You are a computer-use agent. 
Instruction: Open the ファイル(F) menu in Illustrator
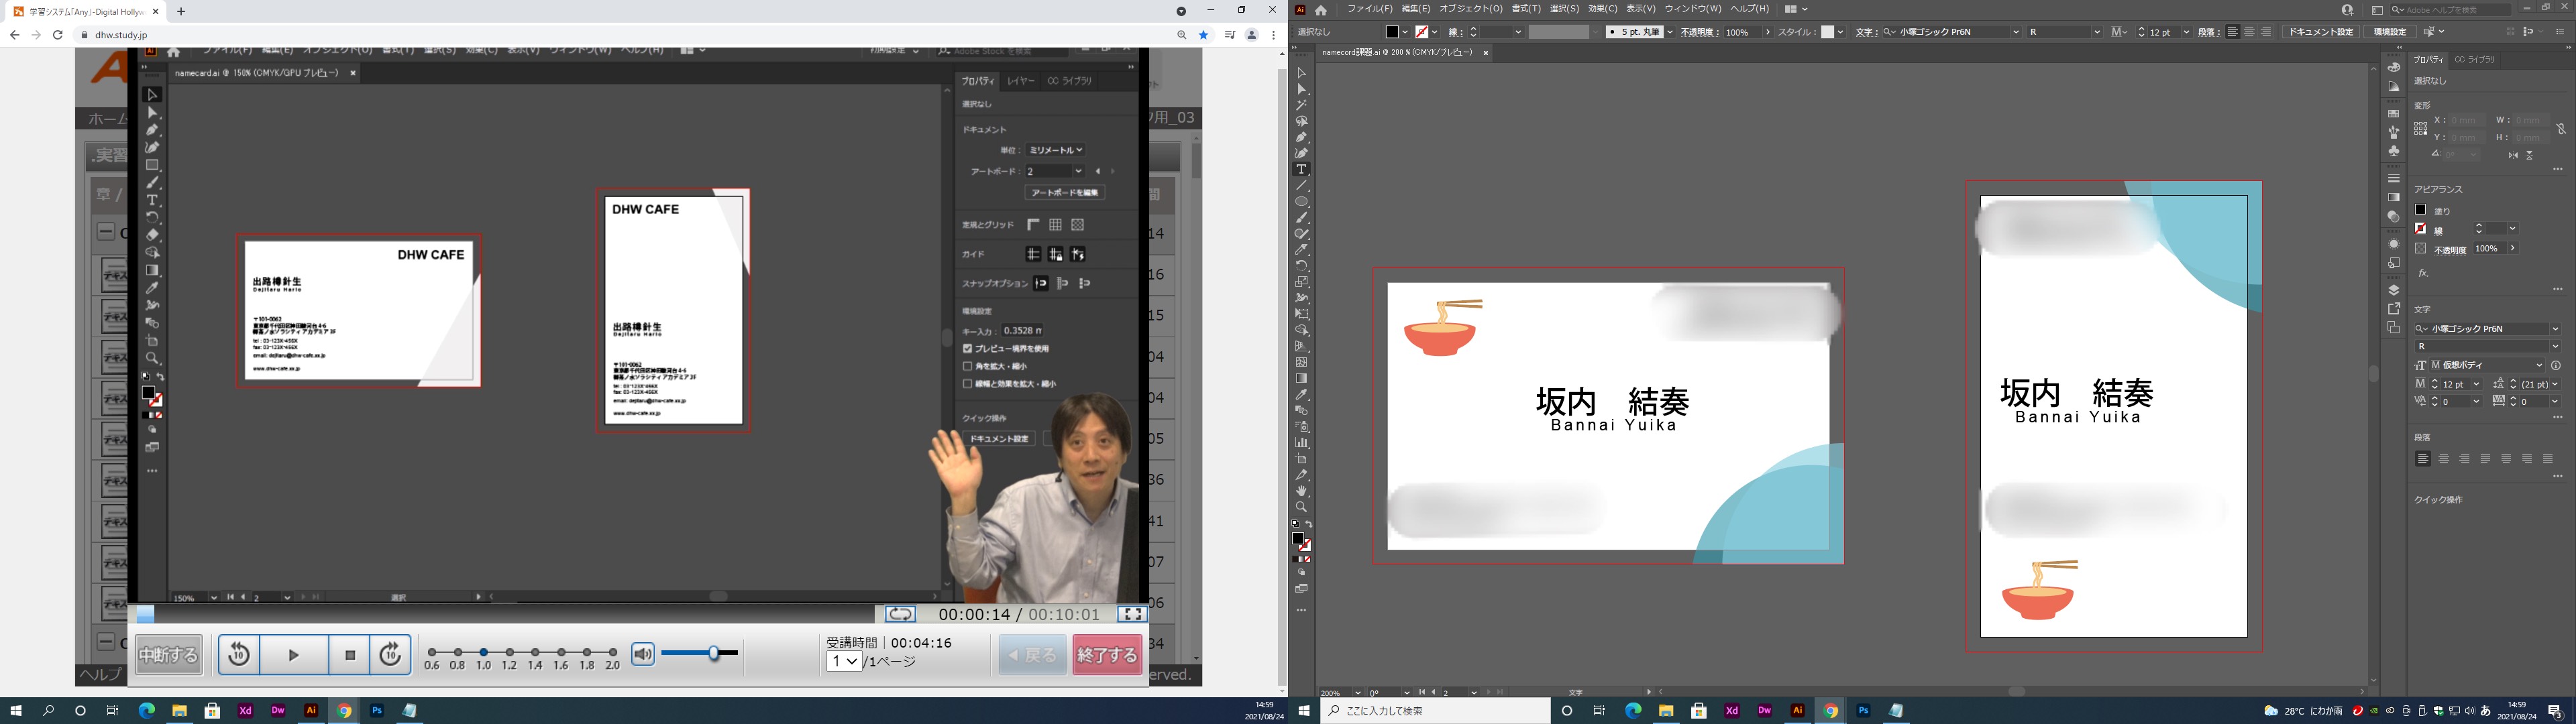tap(1369, 9)
